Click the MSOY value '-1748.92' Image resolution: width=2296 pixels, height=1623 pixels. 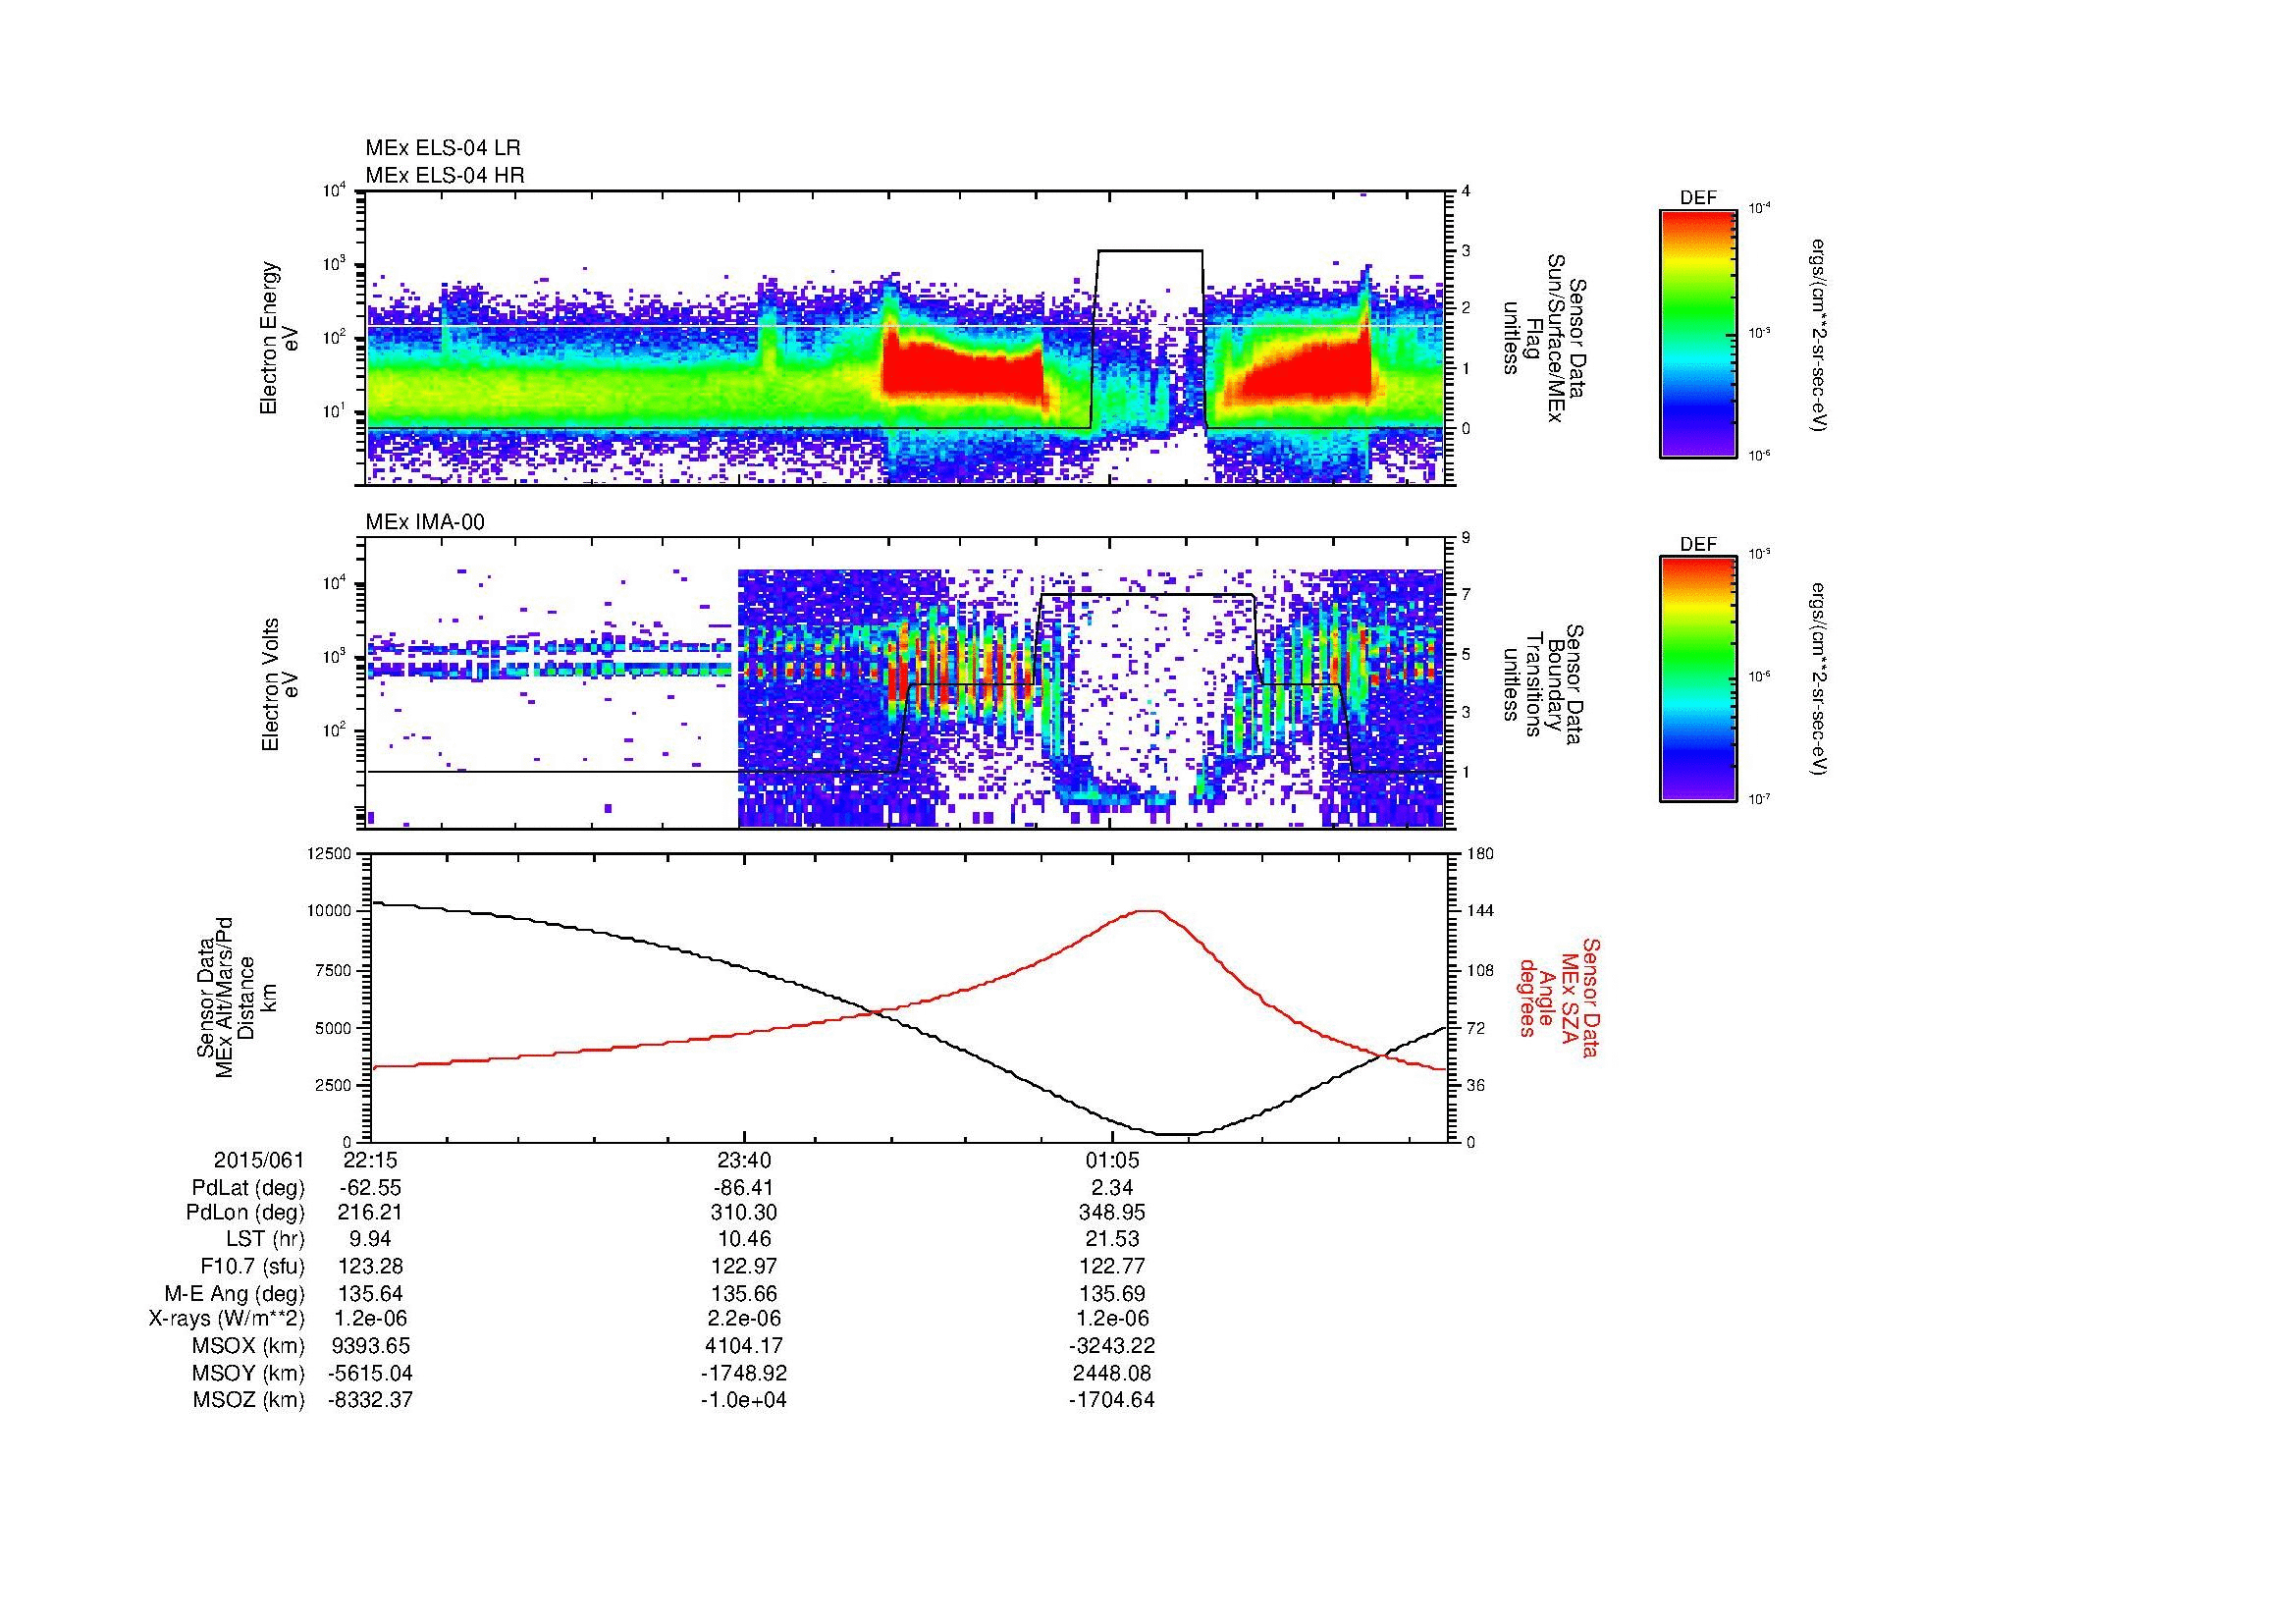pyautogui.click(x=743, y=1373)
